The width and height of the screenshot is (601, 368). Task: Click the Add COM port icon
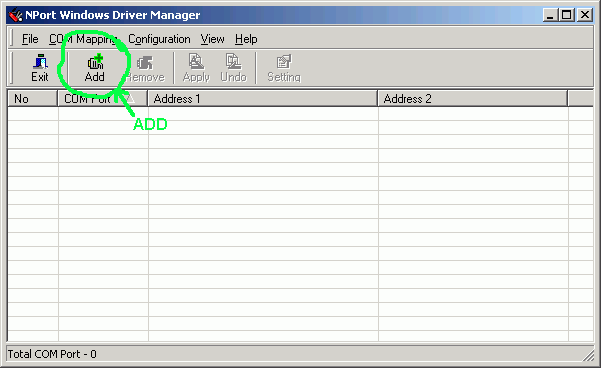95,68
